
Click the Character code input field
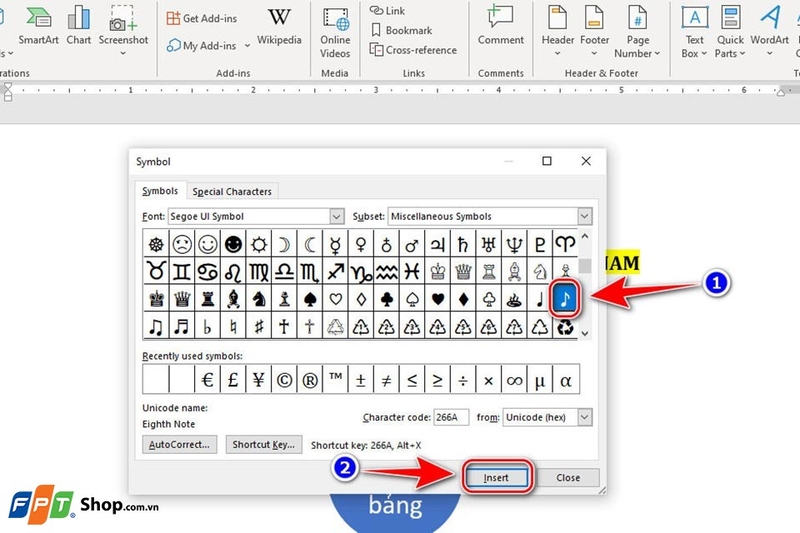point(451,417)
